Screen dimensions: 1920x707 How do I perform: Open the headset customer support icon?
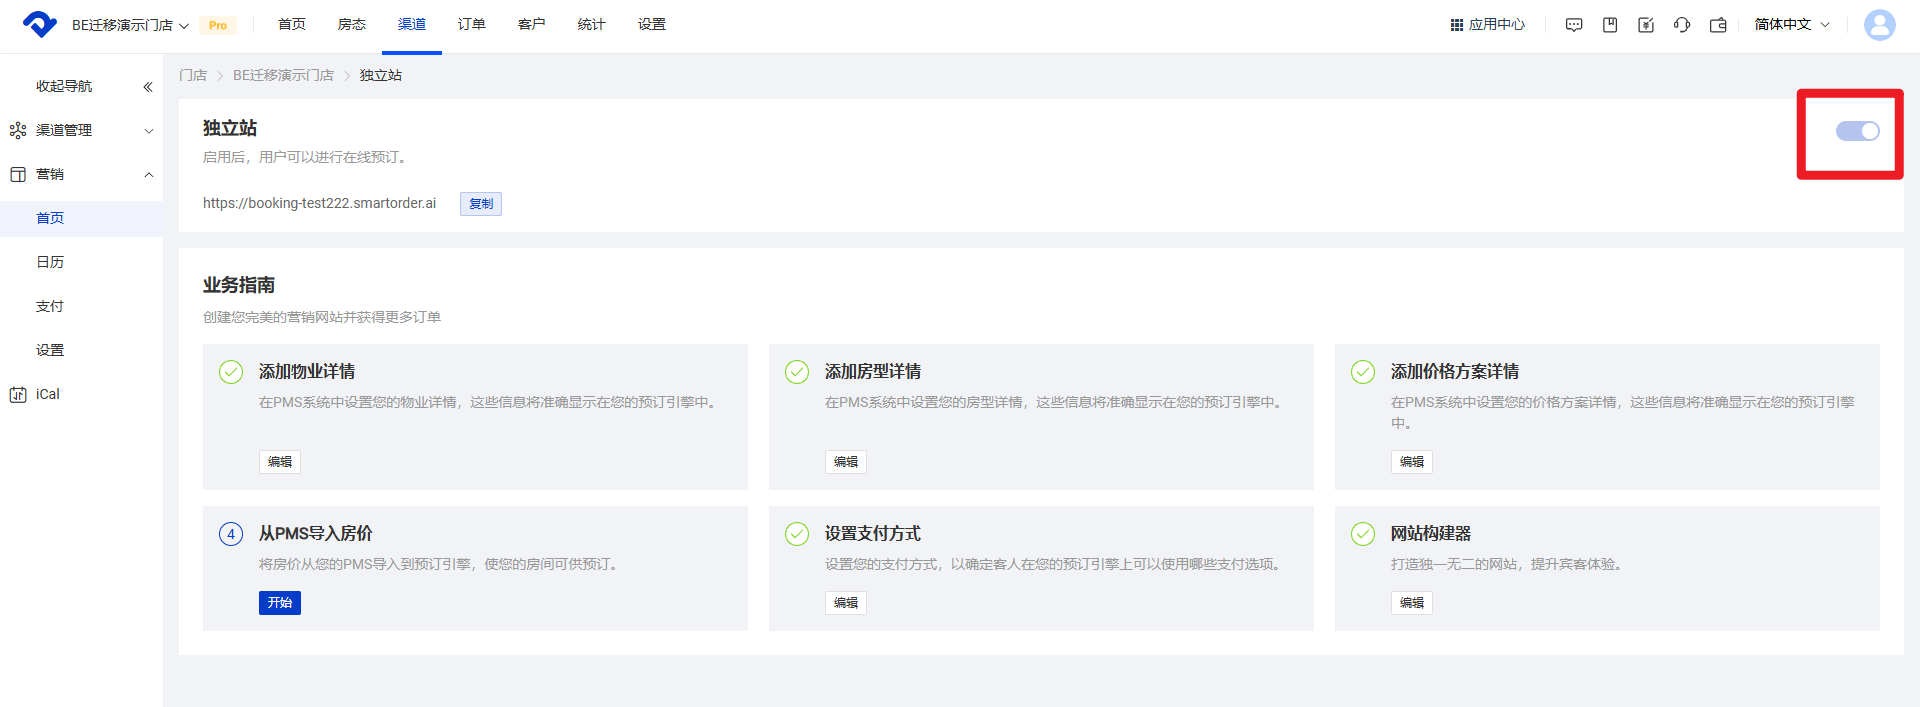[1682, 25]
